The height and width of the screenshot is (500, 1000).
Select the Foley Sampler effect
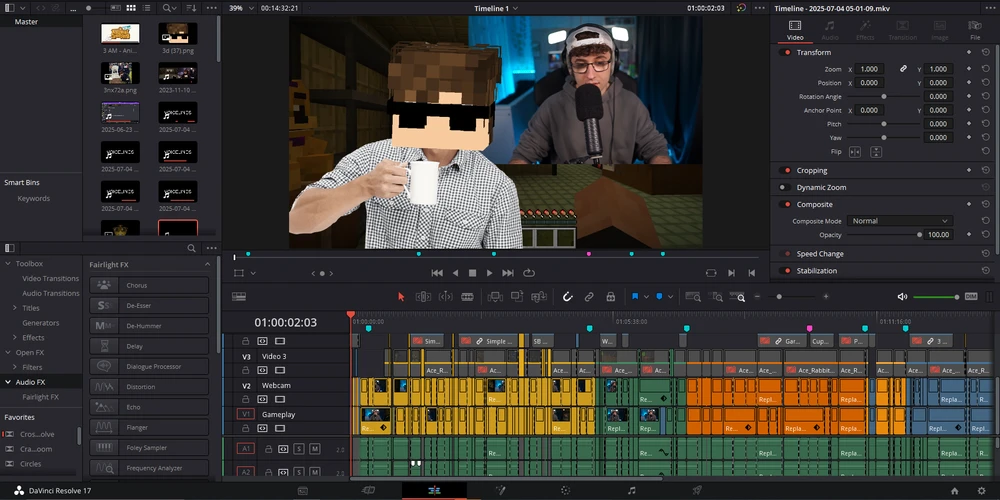[x=149, y=448]
